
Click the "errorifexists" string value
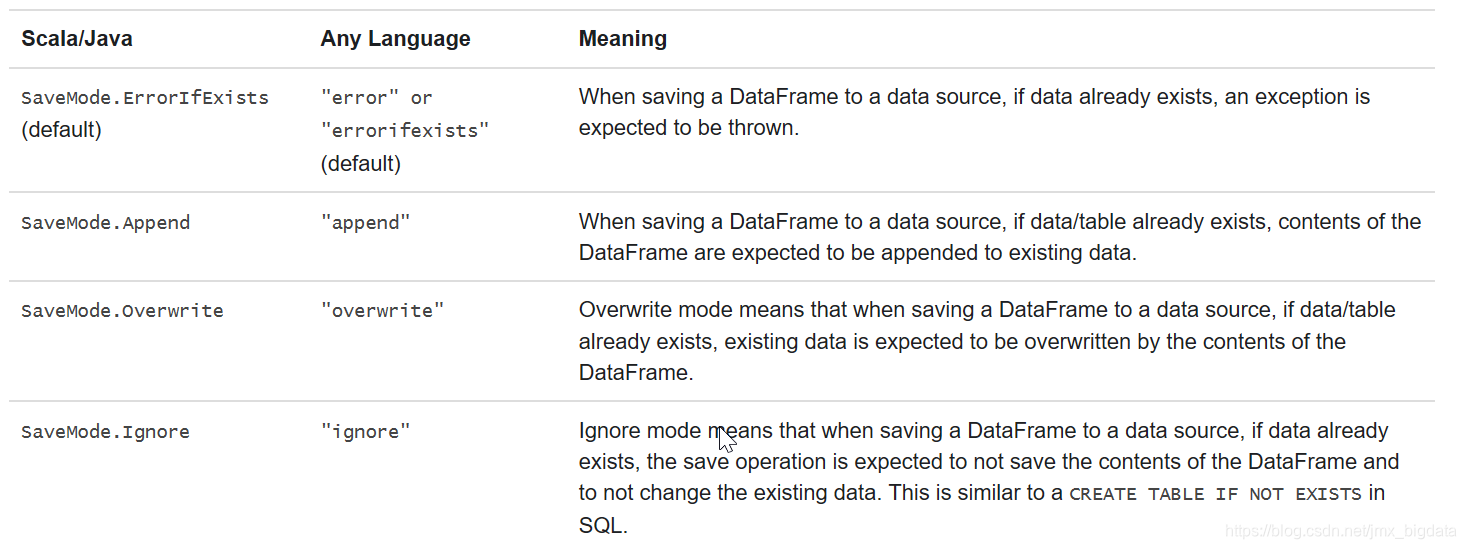pos(405,131)
